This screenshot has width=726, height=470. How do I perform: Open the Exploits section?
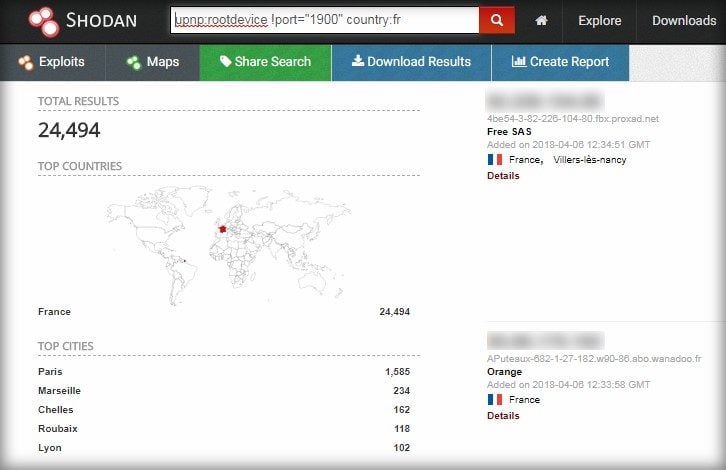[x=52, y=62]
